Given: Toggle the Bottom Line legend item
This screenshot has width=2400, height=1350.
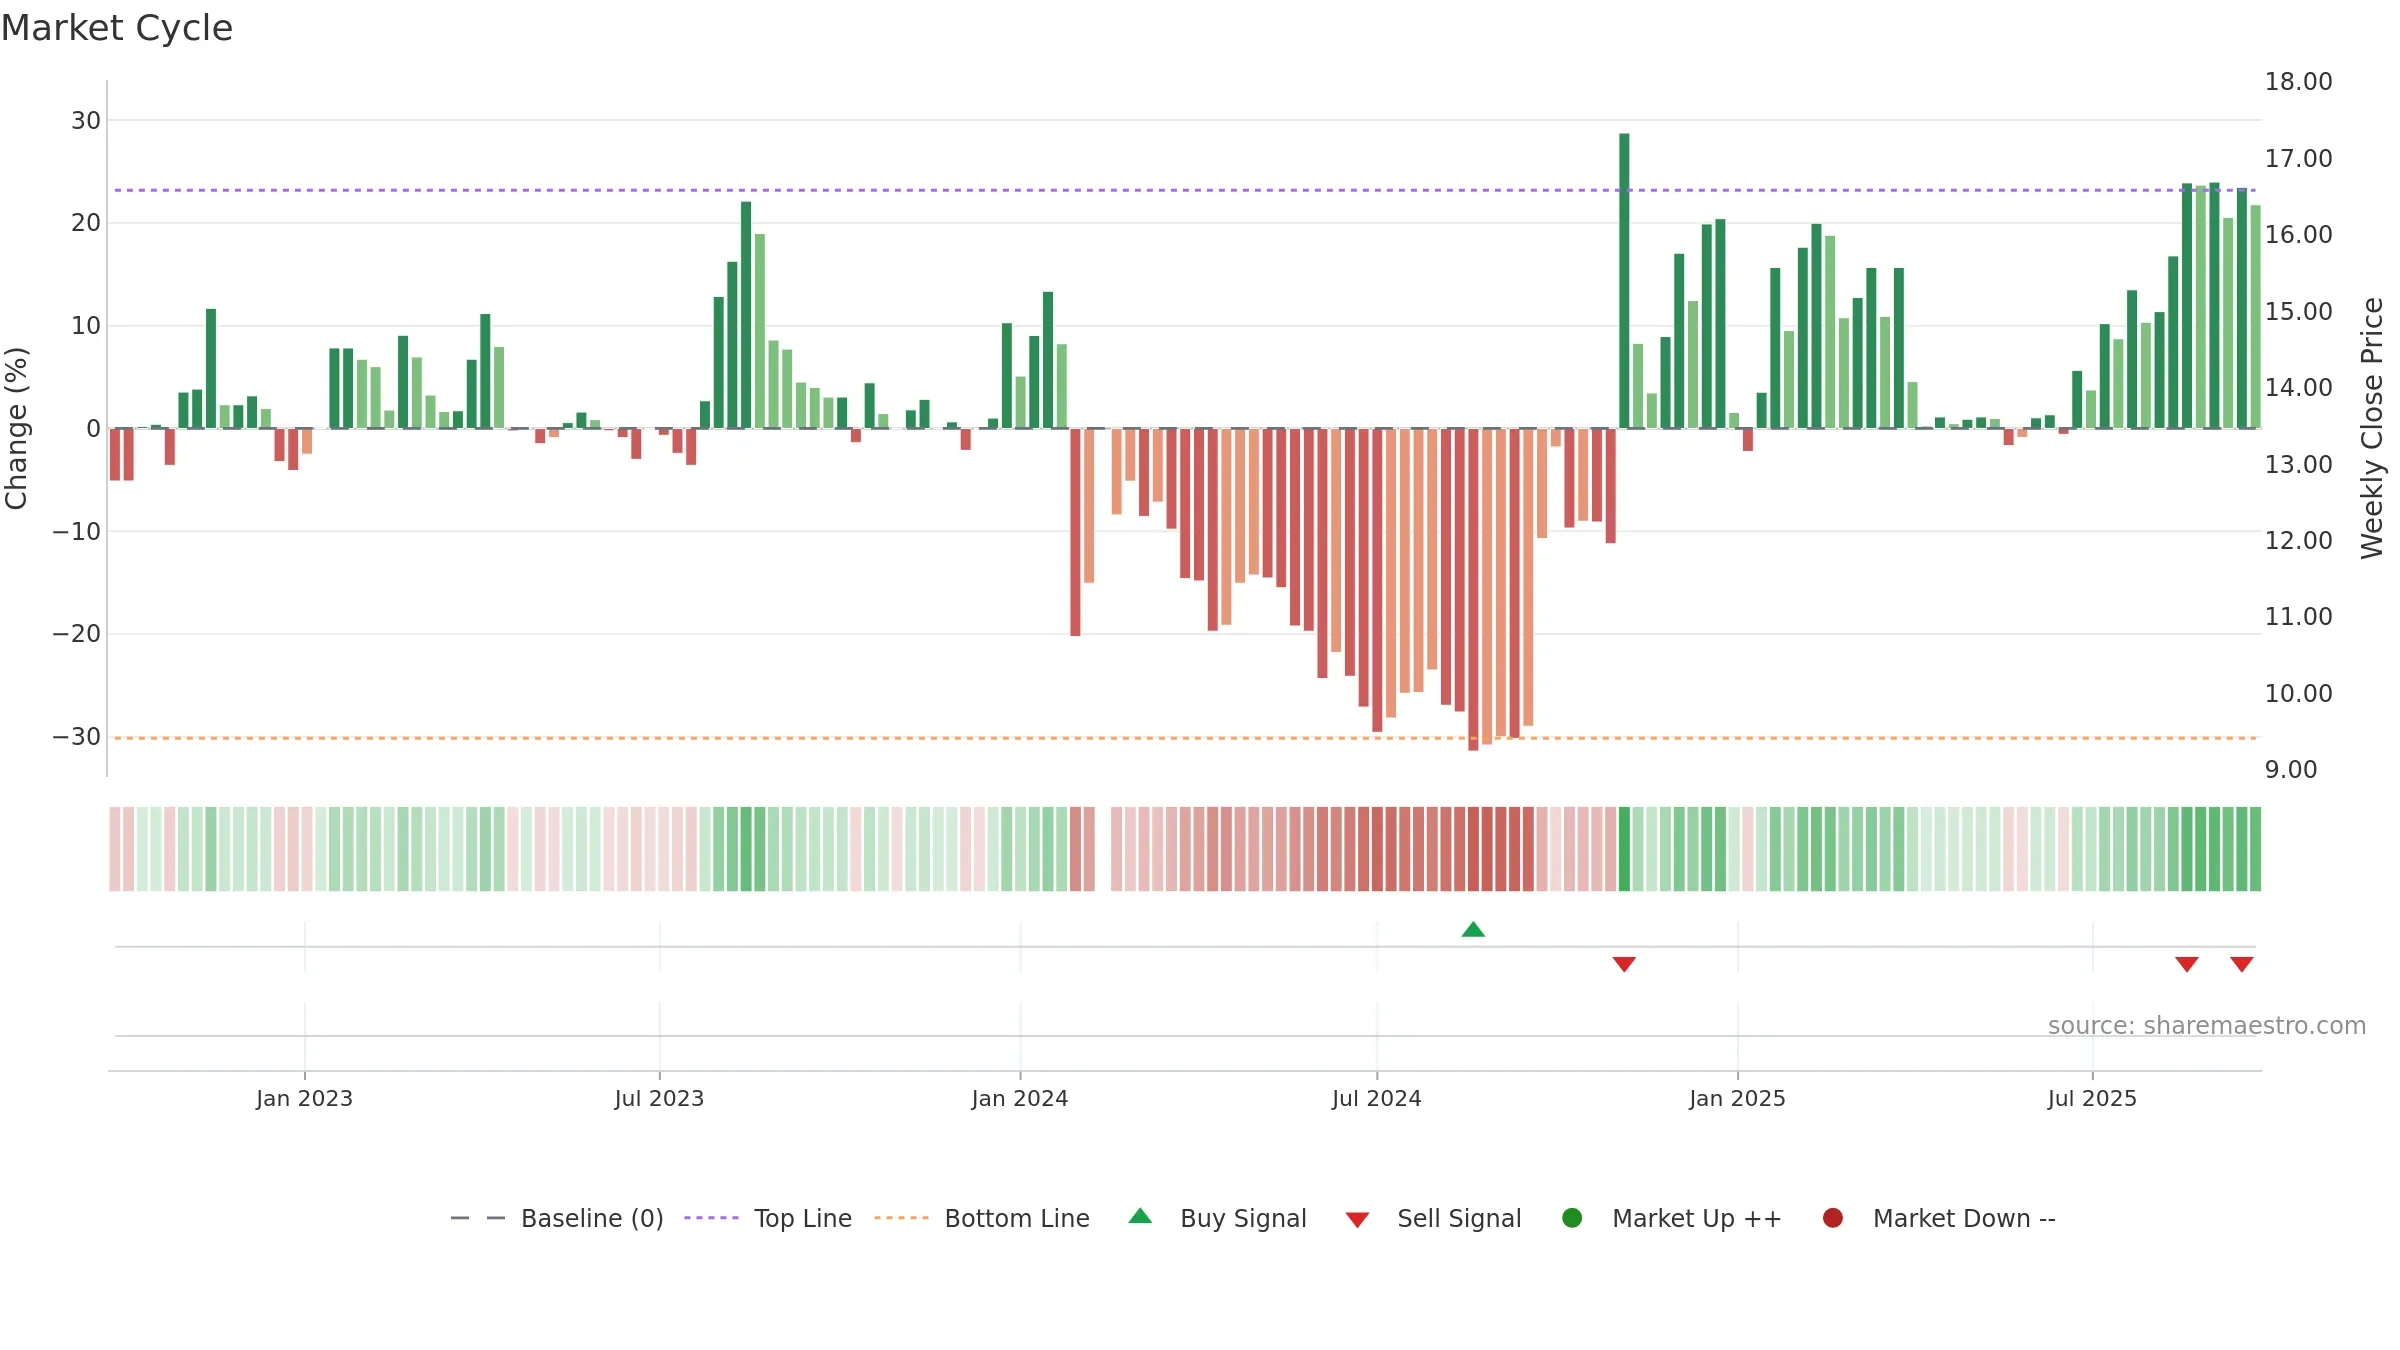Looking at the screenshot, I should point(982,1218).
